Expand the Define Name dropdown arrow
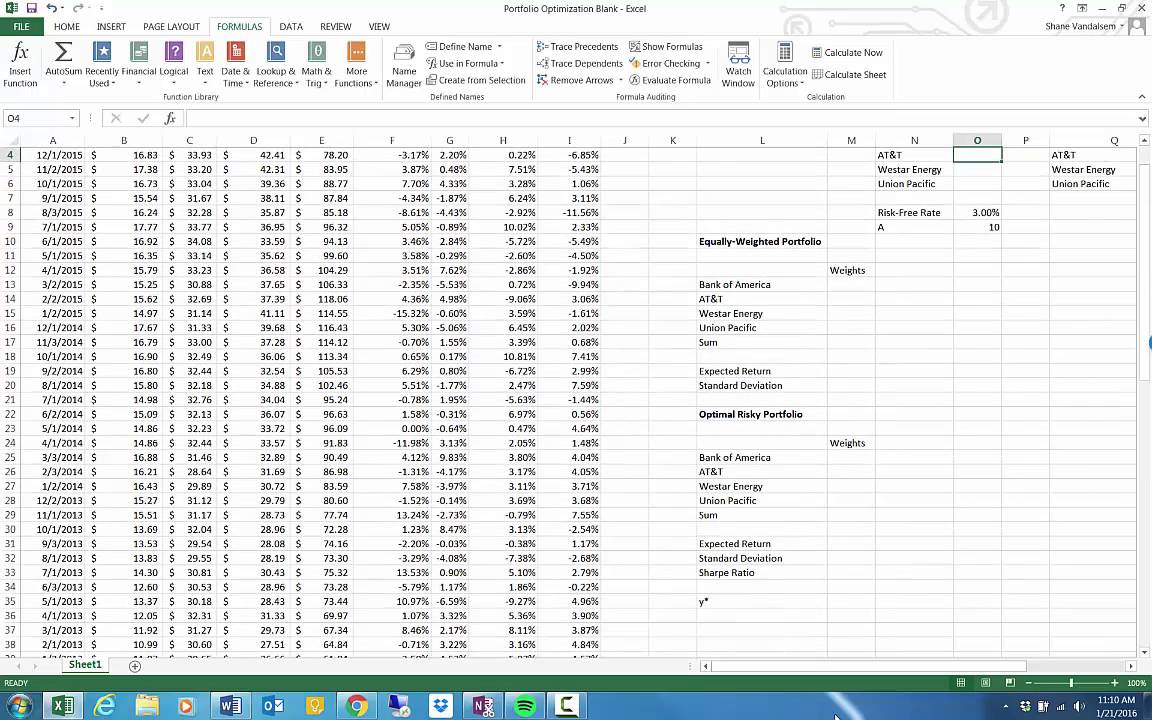 click(x=500, y=46)
